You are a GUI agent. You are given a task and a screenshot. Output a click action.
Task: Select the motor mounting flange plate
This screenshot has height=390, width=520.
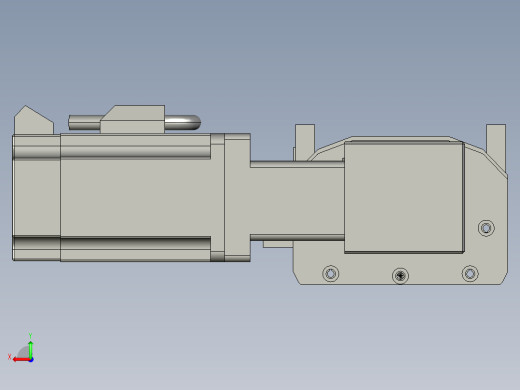tap(237, 197)
